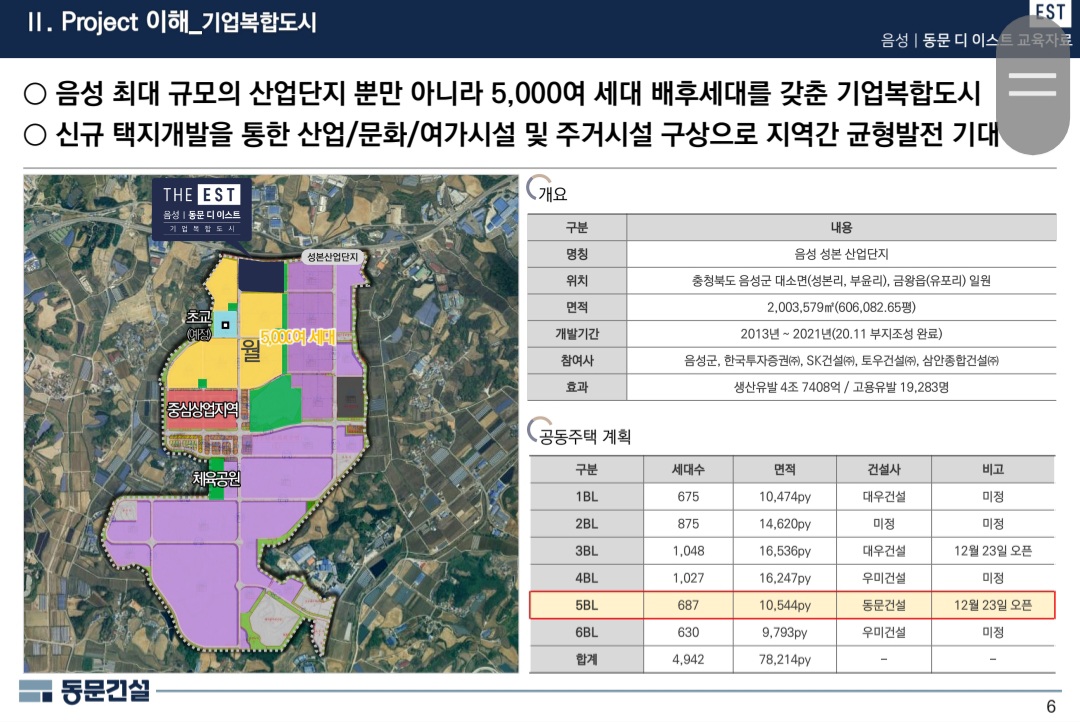Click 5BL row 12월 23일 오픈 cell
The image size is (1080, 722).
[993, 605]
